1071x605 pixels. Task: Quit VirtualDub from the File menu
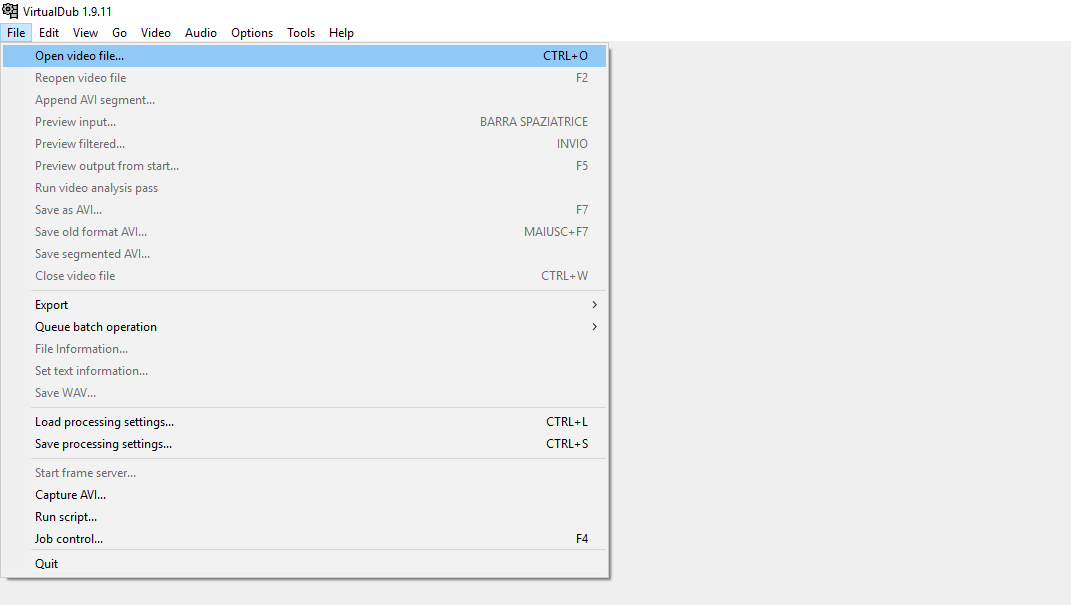(305, 564)
